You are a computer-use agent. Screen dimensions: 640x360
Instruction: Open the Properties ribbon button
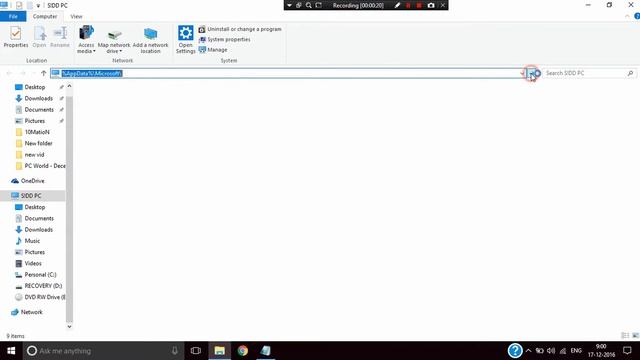[16, 37]
